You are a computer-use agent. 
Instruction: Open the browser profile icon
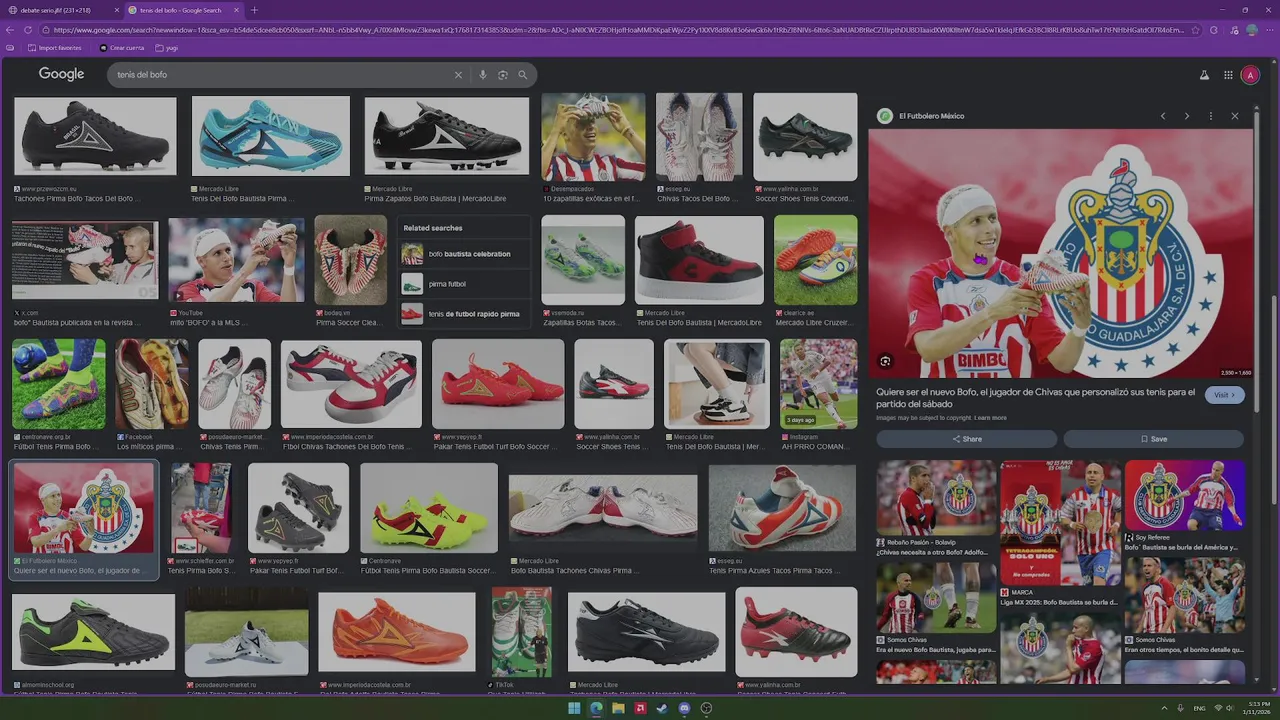point(1252,30)
